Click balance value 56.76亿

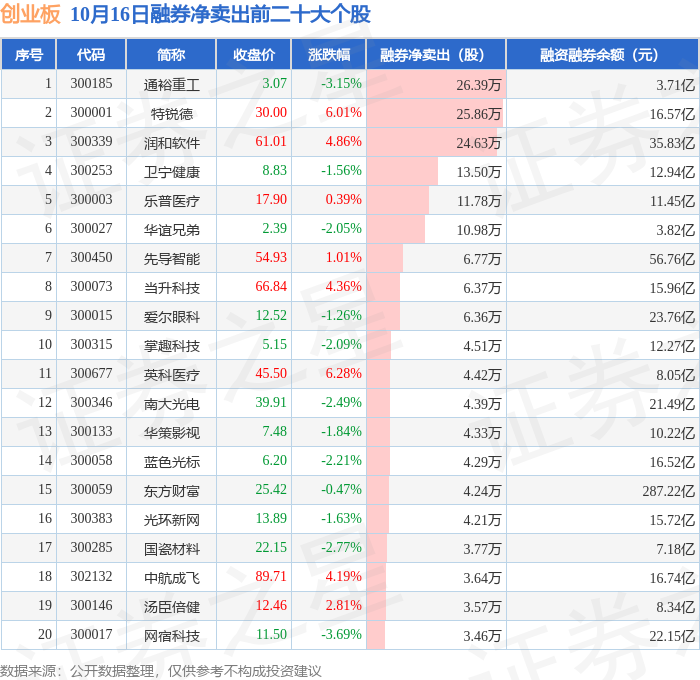672,259
